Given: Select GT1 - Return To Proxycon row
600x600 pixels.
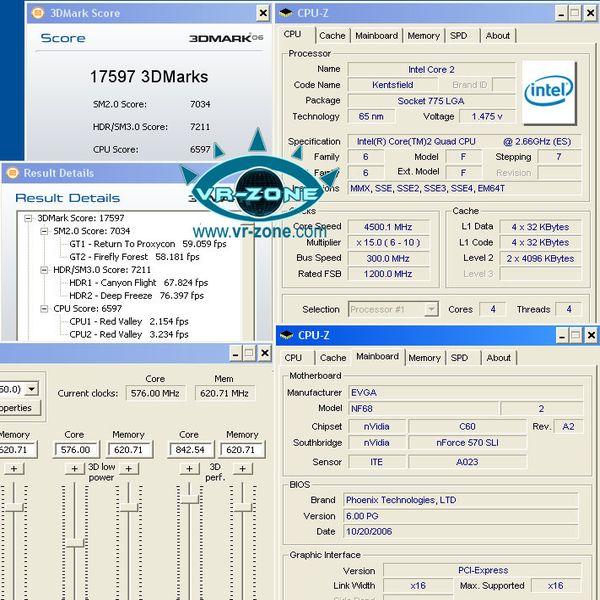Looking at the screenshot, I should (148, 244).
